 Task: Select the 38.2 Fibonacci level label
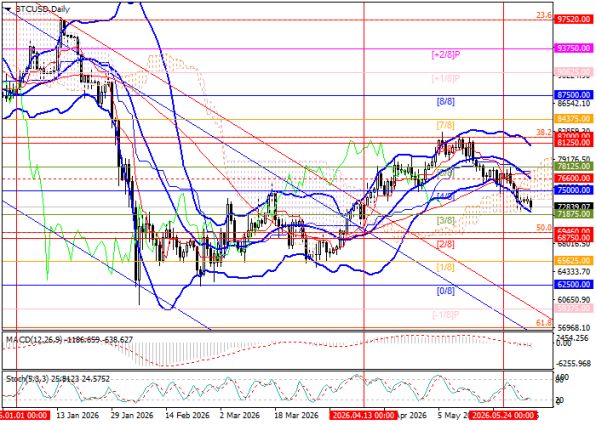pos(544,132)
